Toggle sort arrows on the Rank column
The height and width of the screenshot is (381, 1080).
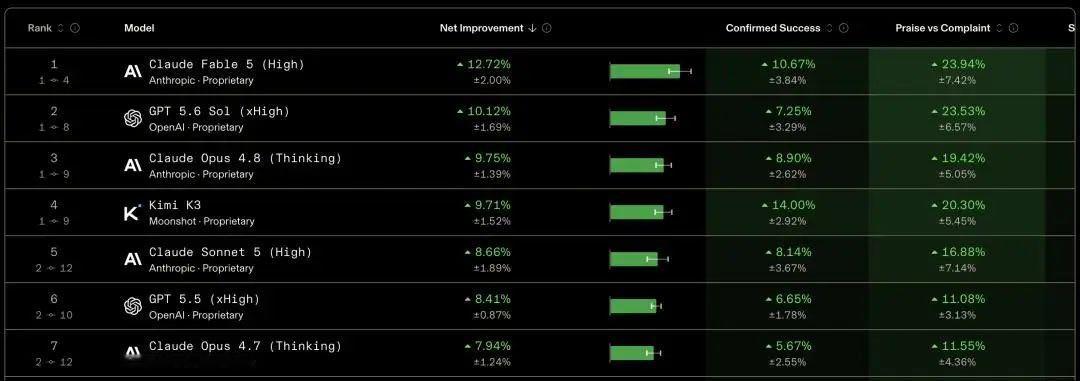pos(61,28)
